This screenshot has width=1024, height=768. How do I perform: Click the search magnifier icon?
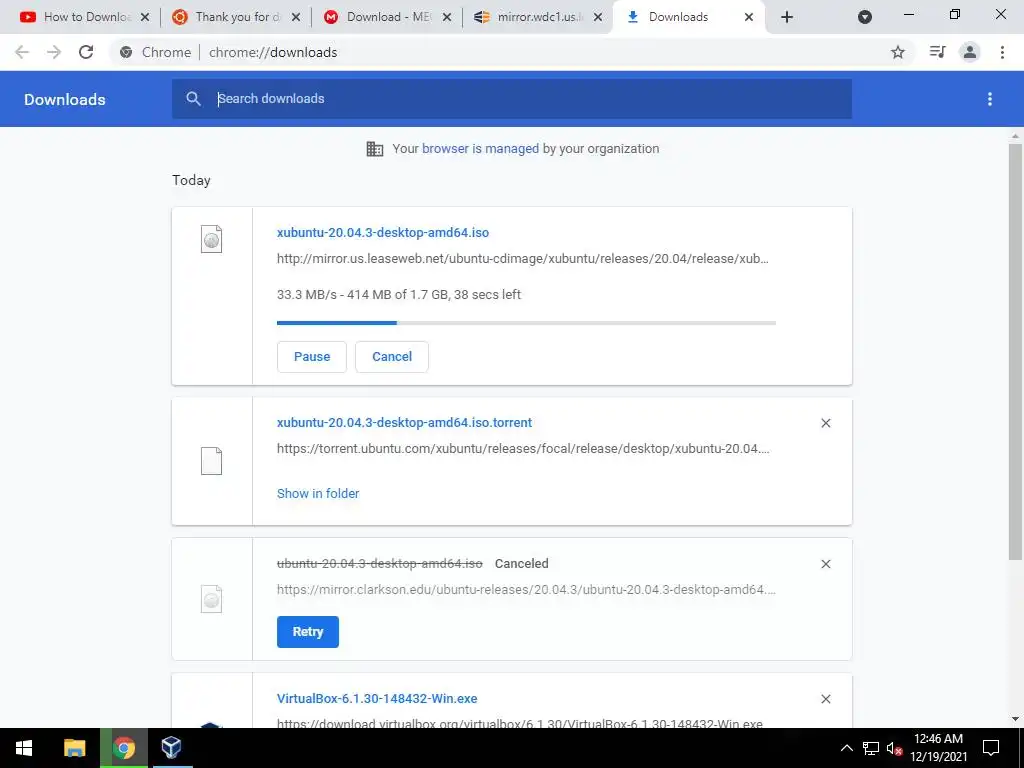coord(193,99)
